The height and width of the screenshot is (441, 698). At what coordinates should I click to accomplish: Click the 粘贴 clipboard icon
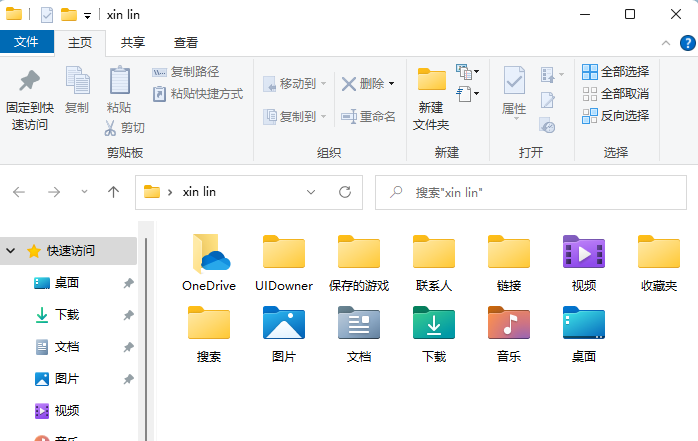(x=119, y=82)
